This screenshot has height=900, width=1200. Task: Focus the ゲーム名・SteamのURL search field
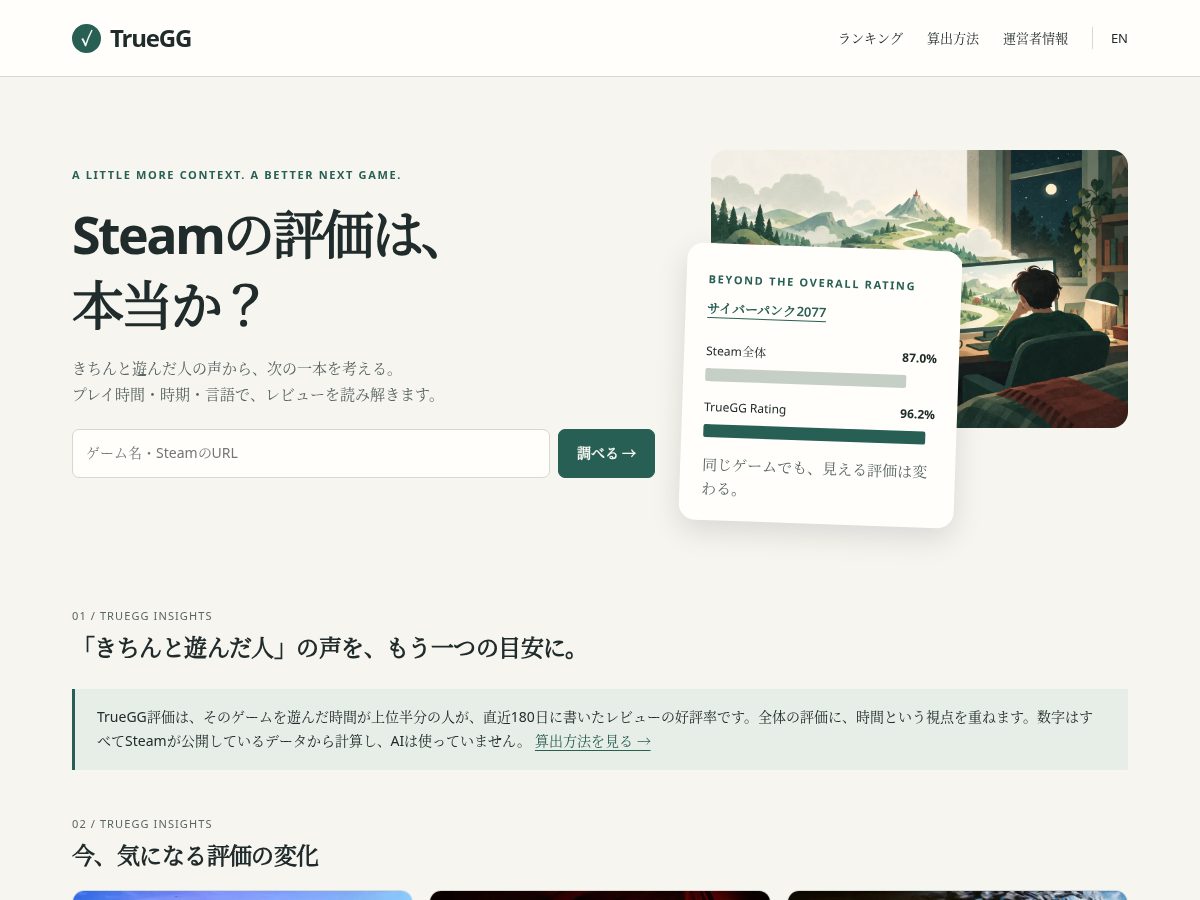311,453
